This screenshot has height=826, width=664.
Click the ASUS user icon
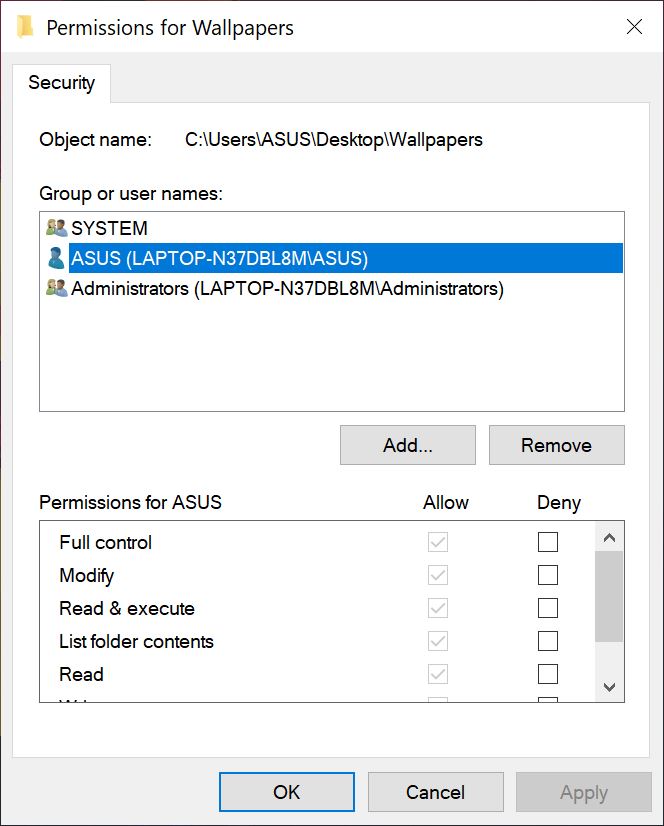(x=56, y=258)
